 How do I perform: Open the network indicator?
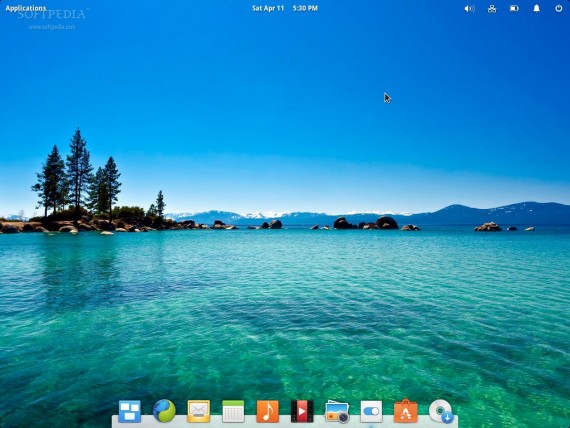pos(492,8)
